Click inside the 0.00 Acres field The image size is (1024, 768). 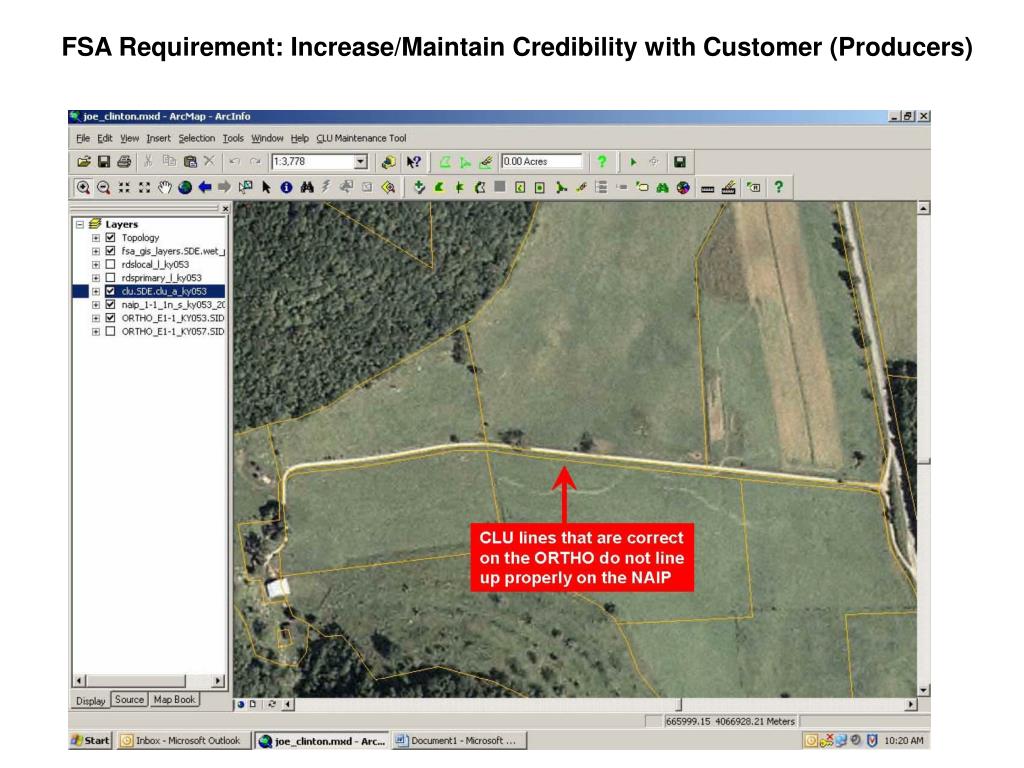541,161
